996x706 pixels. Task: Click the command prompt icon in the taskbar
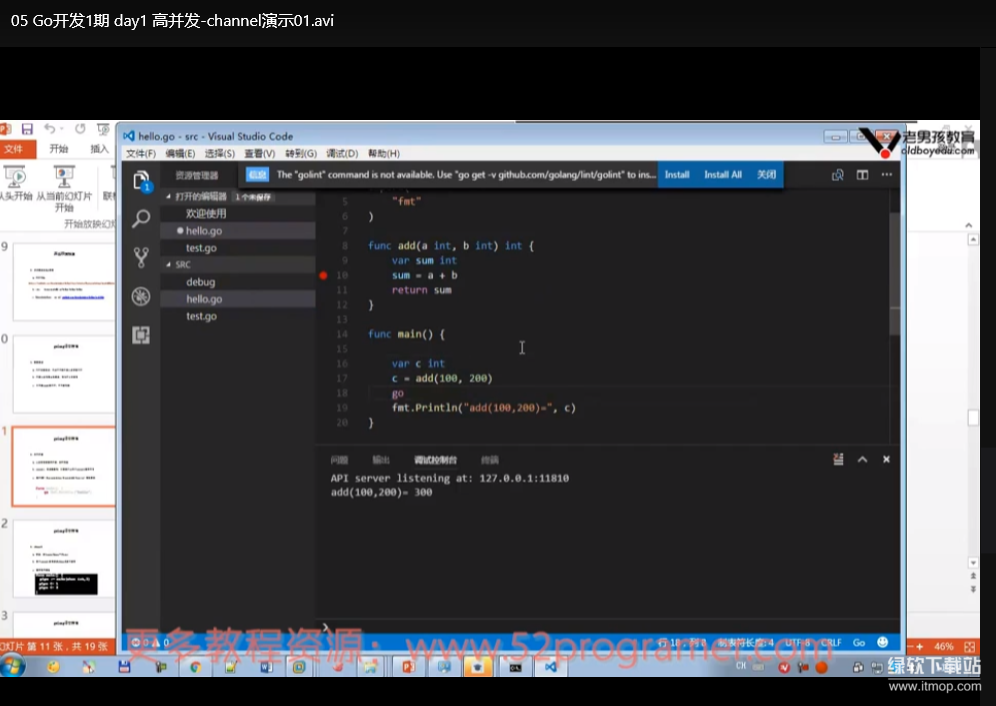coord(515,667)
